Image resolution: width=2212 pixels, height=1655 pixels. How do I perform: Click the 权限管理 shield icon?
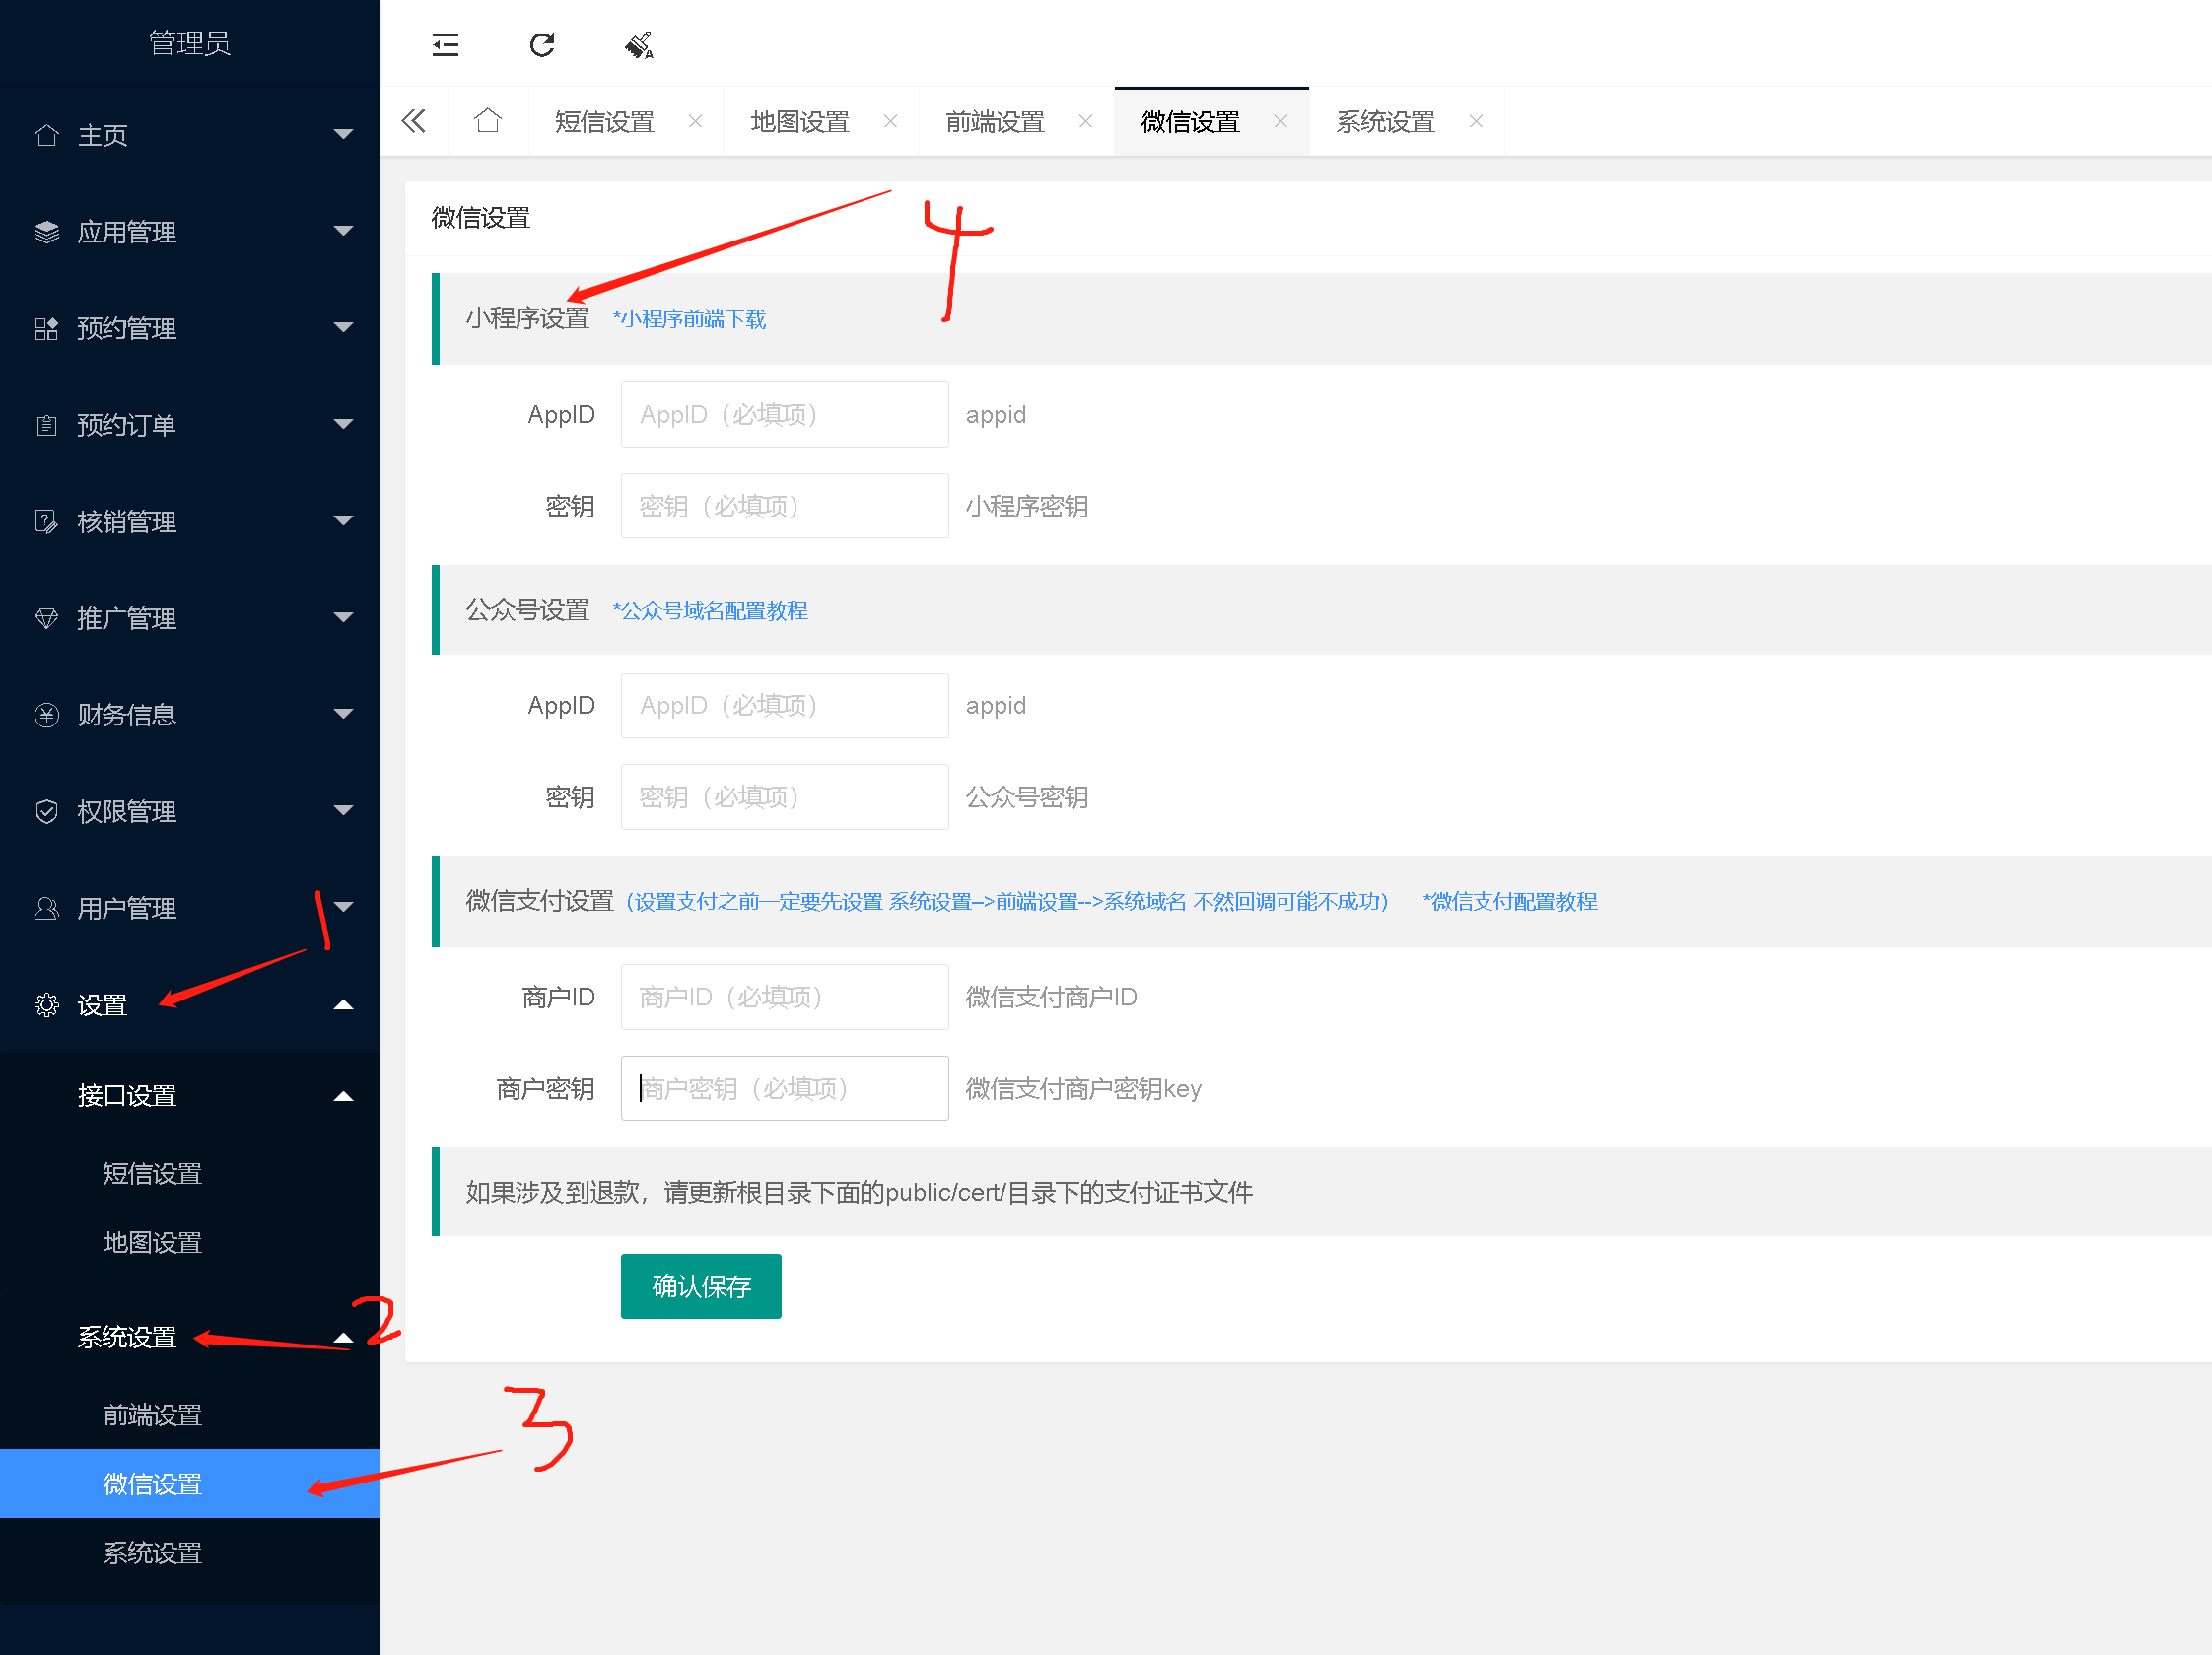coord(46,811)
